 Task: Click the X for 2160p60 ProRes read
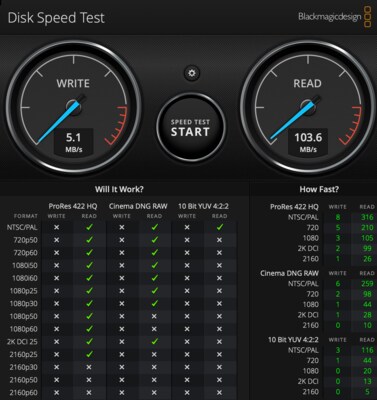pyautogui.click(x=89, y=392)
